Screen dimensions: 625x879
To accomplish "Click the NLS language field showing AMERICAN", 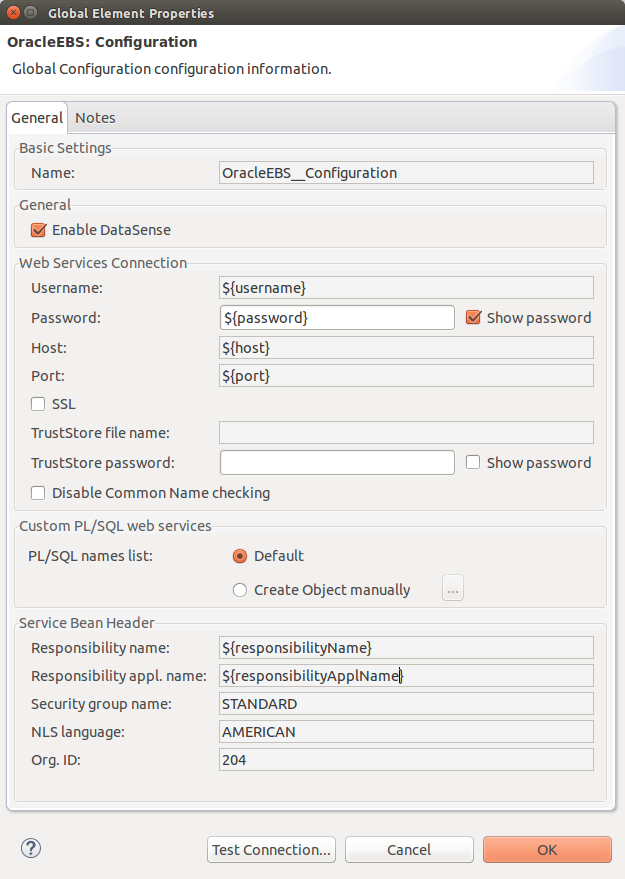I will click(x=405, y=731).
